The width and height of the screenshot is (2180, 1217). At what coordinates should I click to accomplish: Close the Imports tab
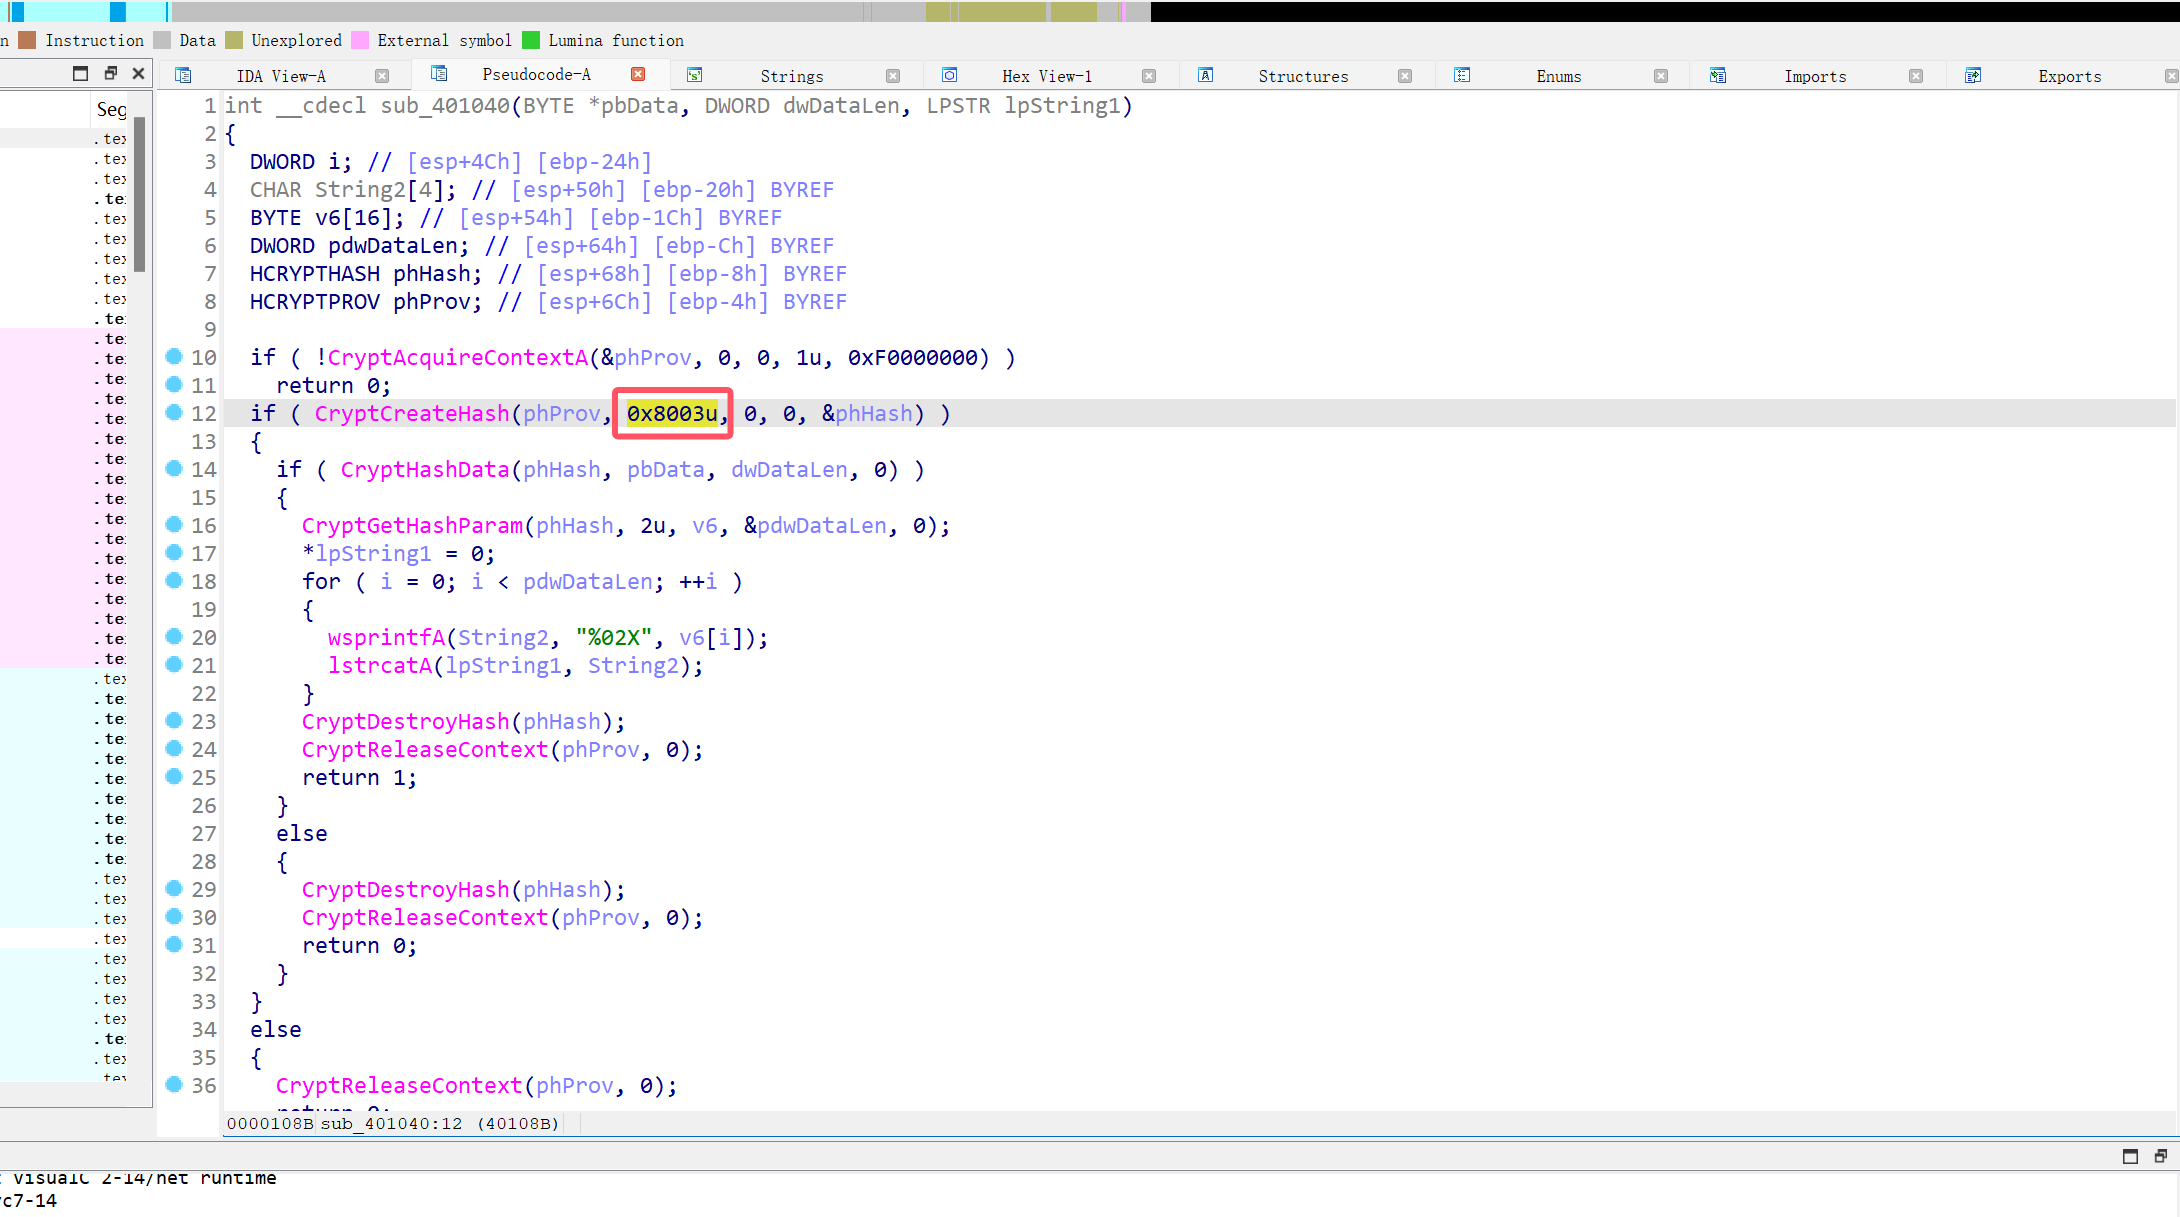[1916, 76]
